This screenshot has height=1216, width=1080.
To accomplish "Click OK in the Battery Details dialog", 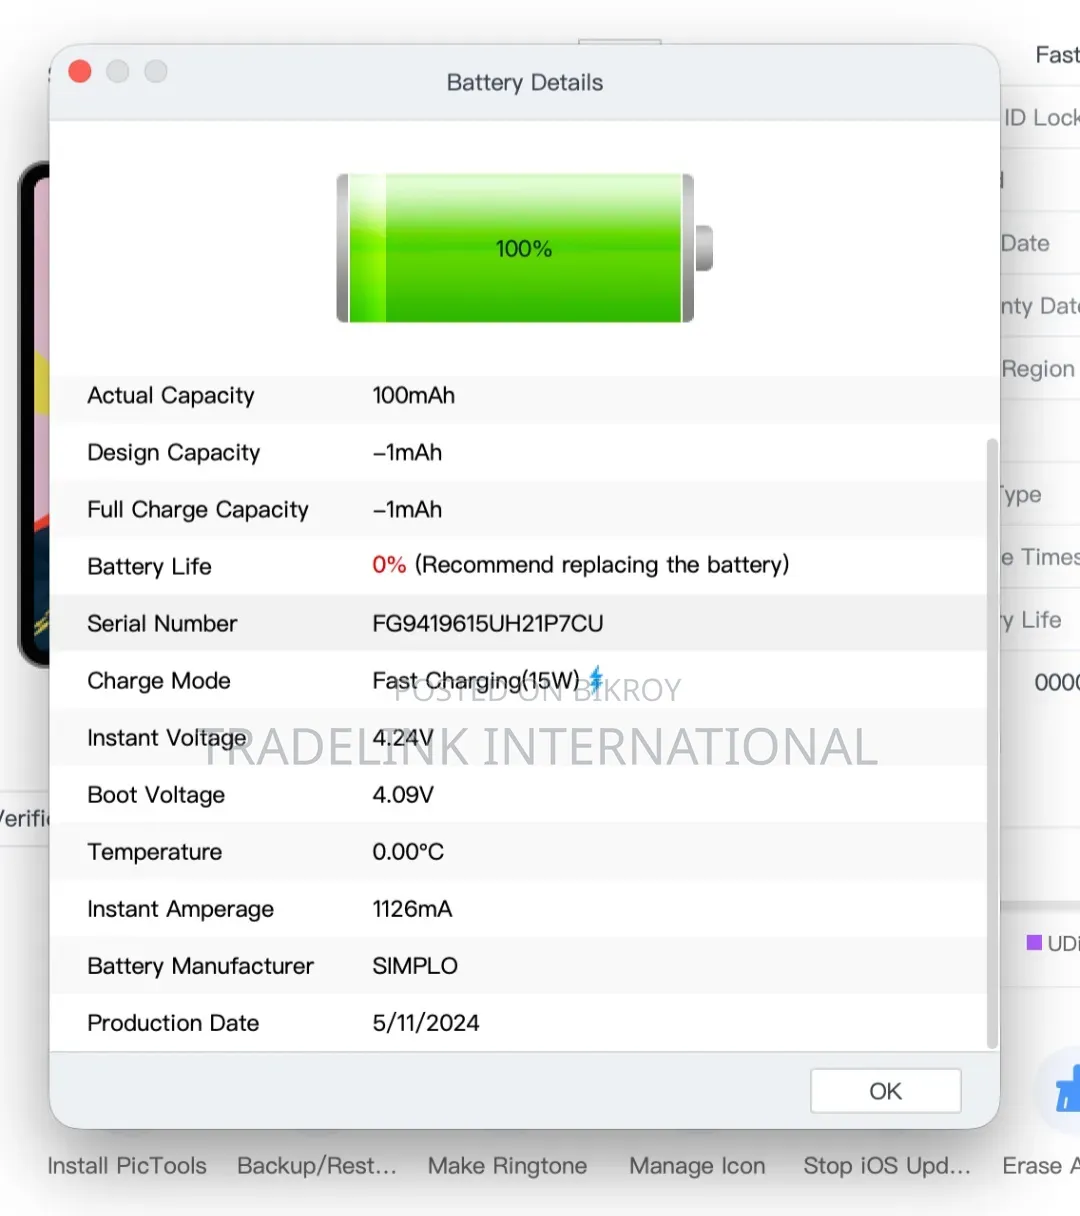I will pos(885,1091).
